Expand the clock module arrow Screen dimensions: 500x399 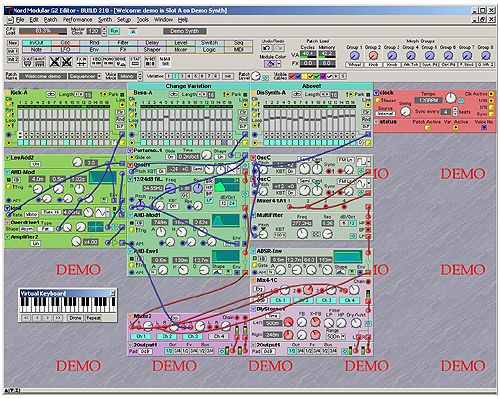coord(377,93)
